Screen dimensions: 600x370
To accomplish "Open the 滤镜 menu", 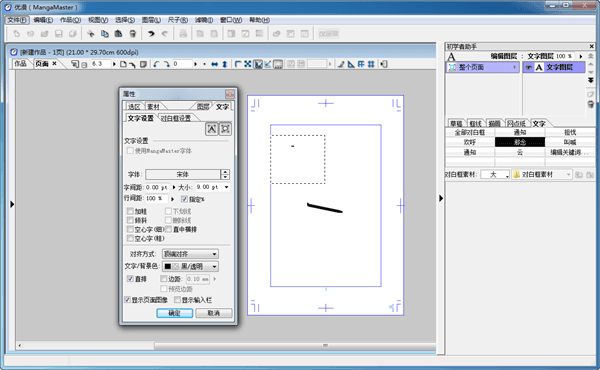I will click(x=204, y=20).
